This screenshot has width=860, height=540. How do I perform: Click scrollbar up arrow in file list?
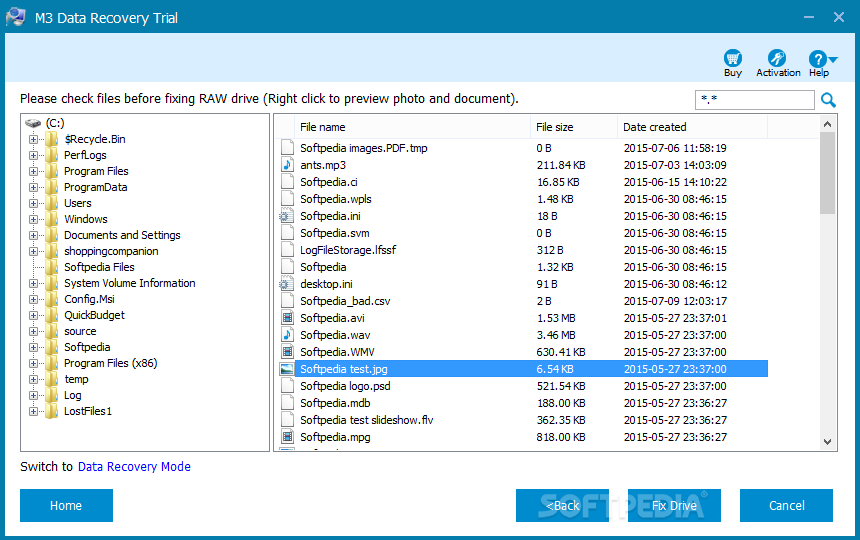(x=828, y=124)
